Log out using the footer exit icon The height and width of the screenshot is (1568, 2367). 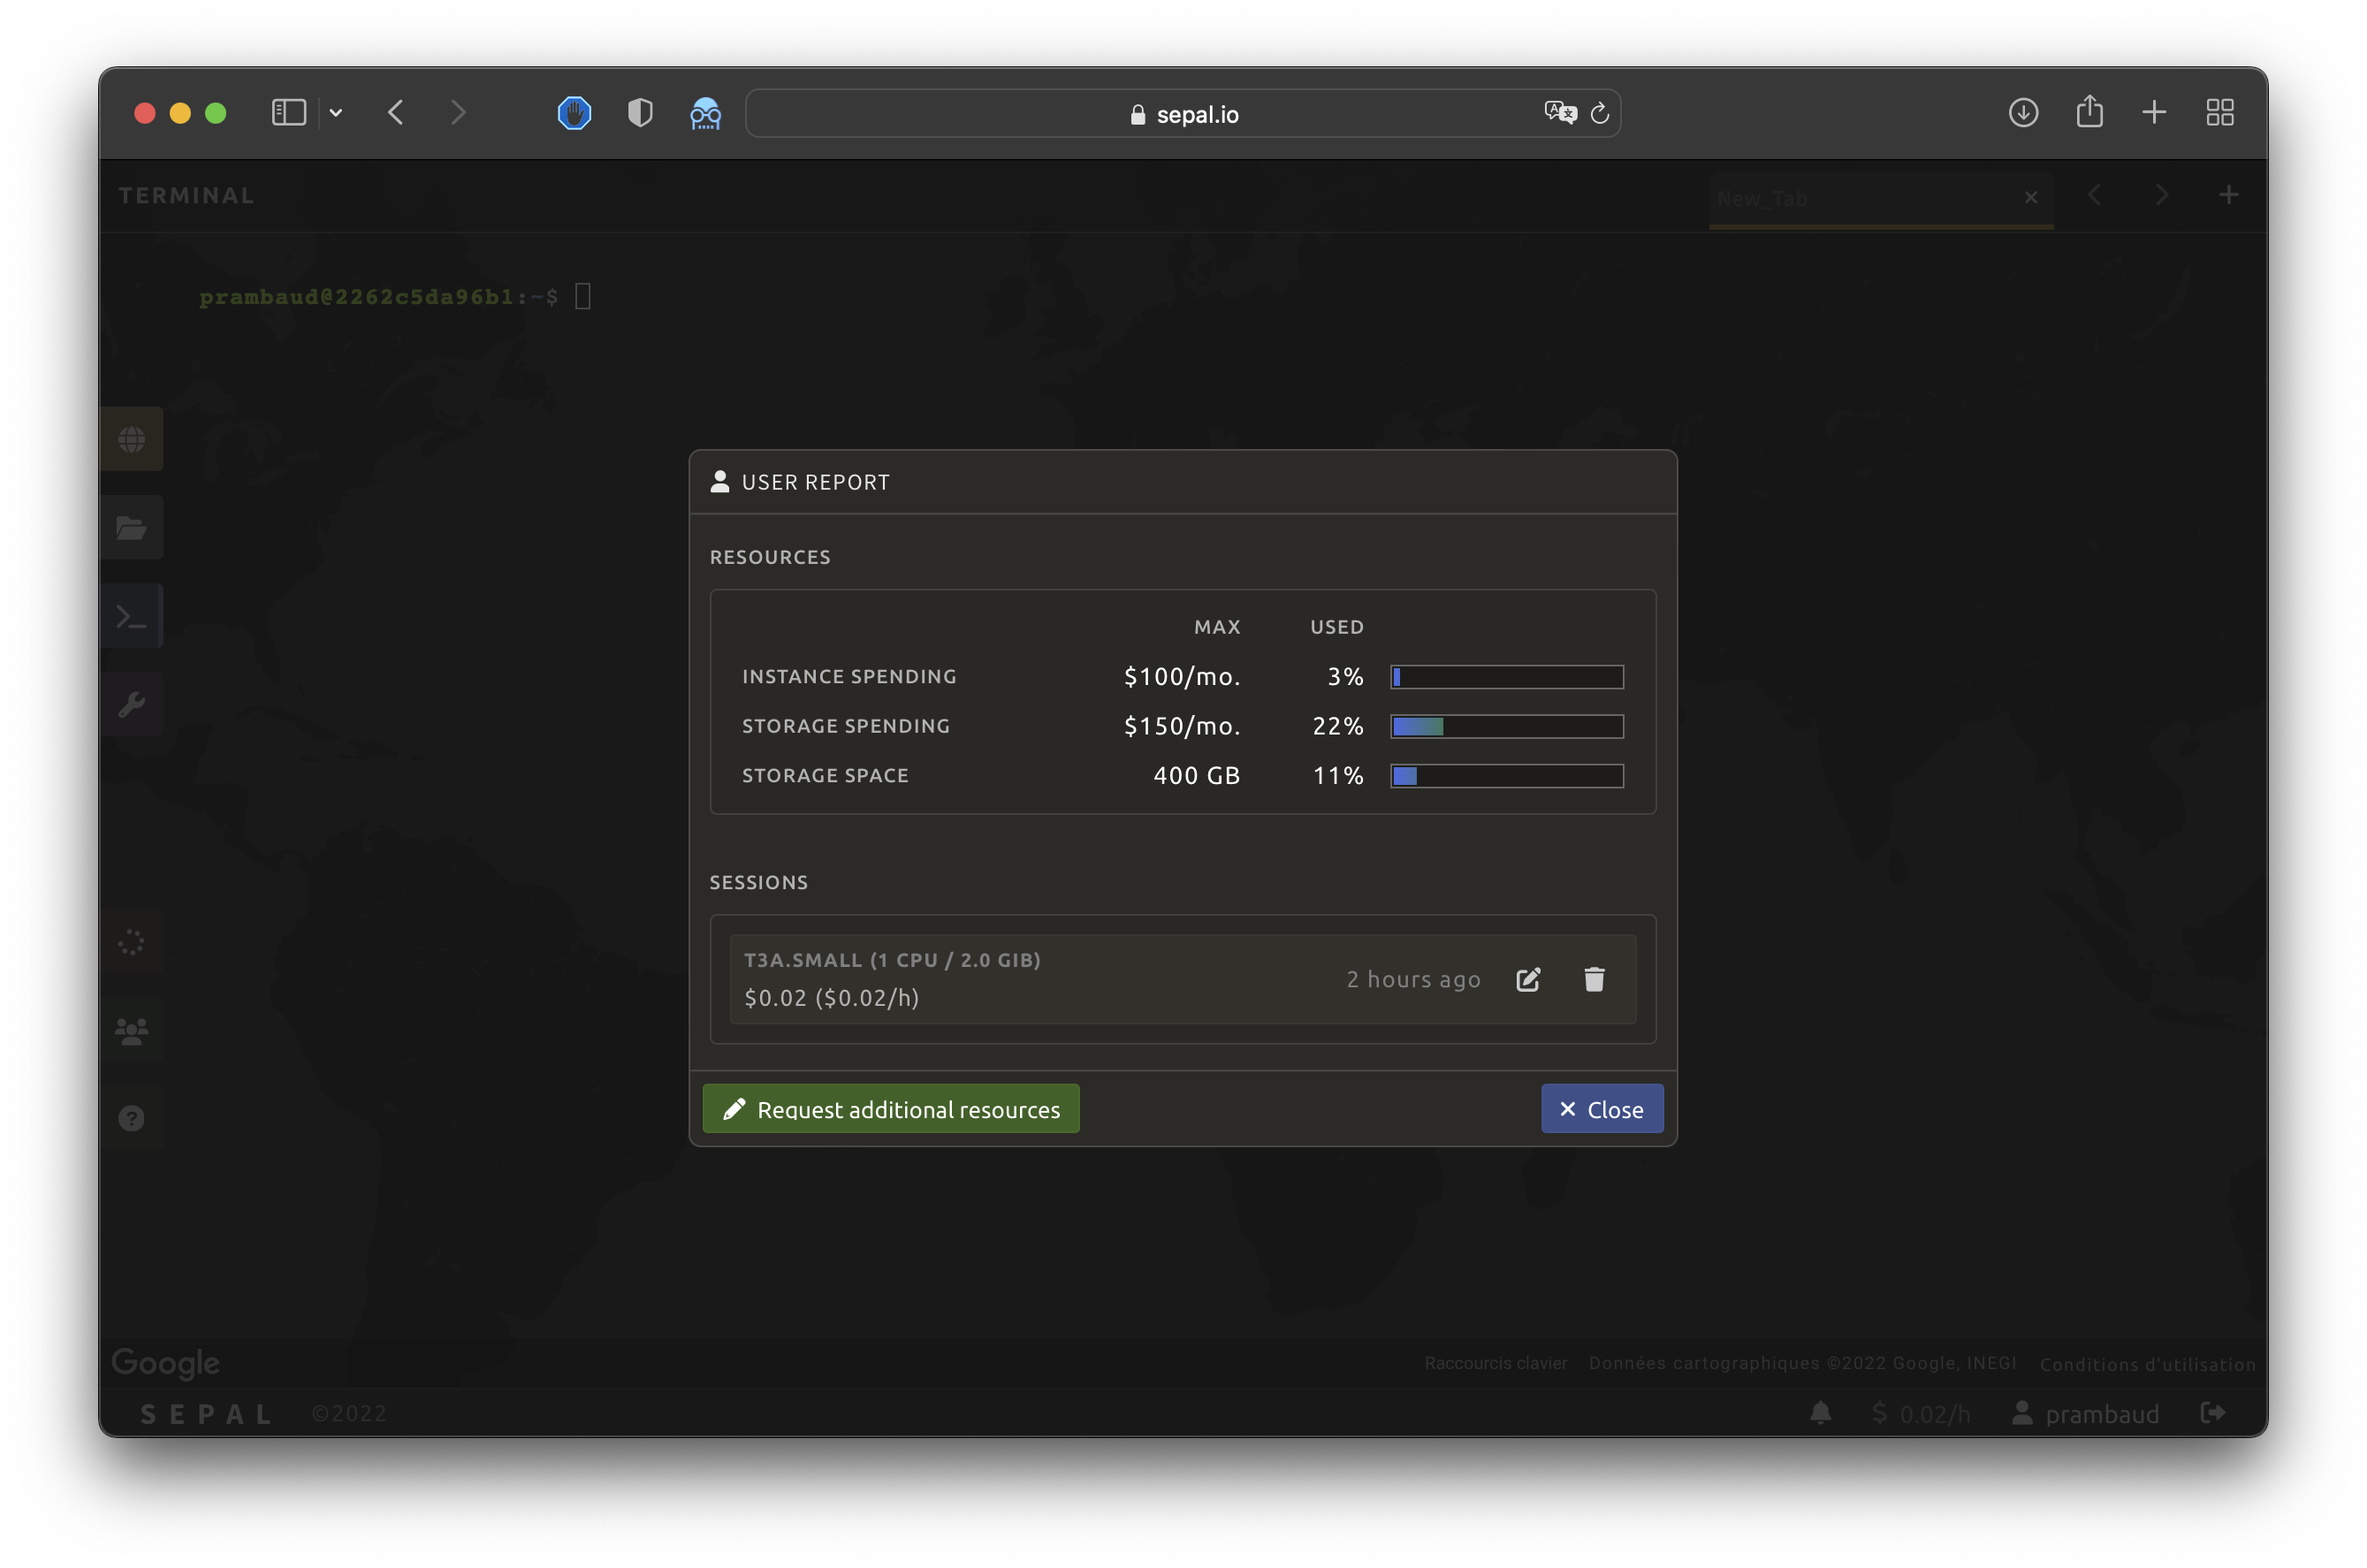[x=2213, y=1412]
